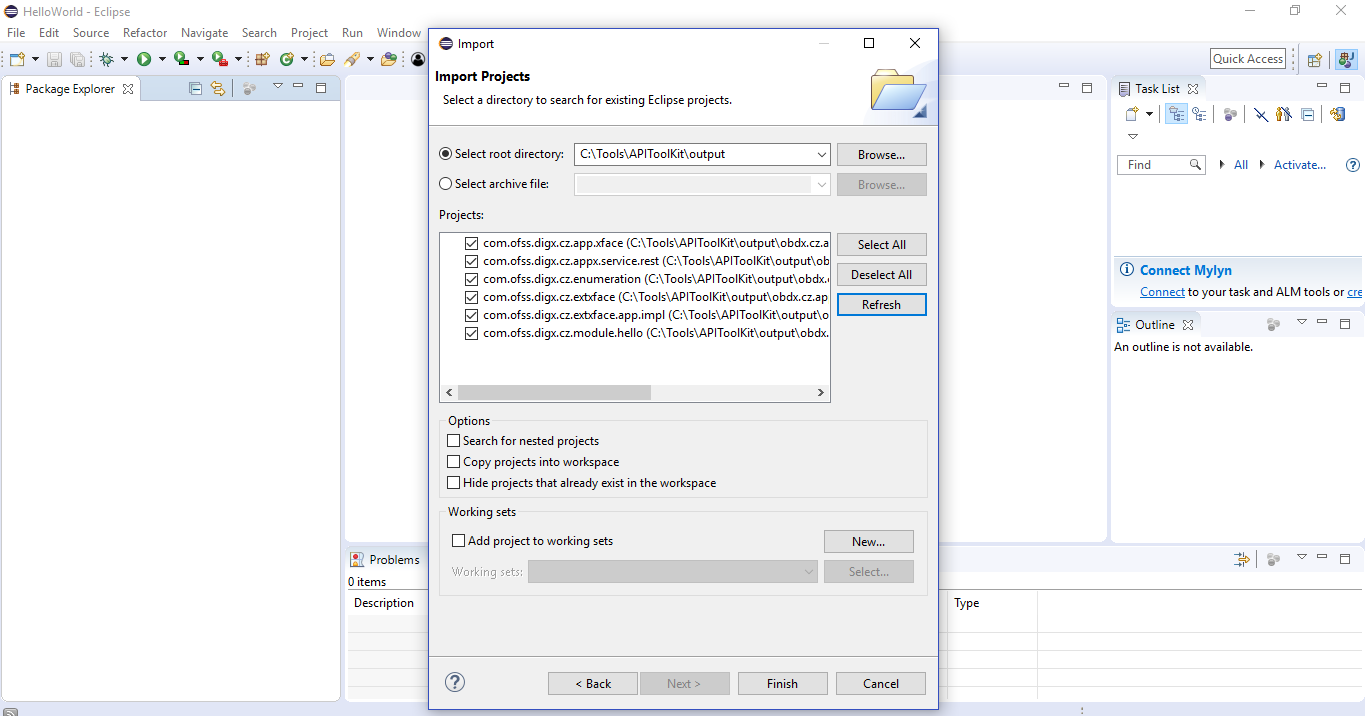Expand the 'All' task filter arrow
Viewport: 1365px width, 716px height.
[1222, 165]
